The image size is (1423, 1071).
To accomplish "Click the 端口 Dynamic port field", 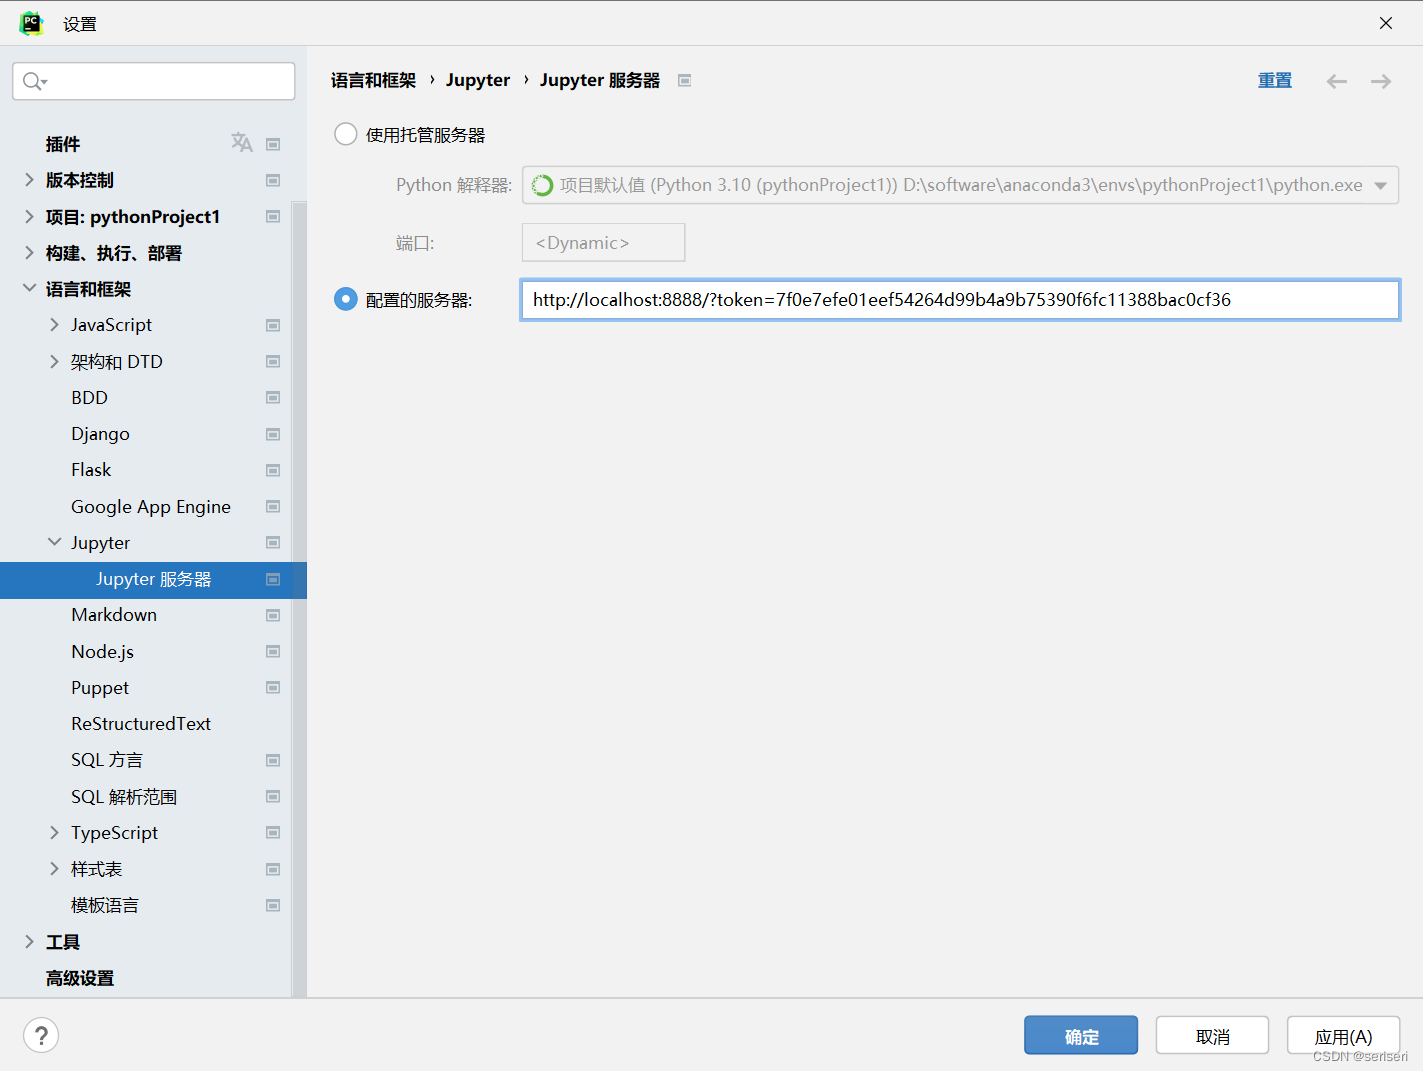I will click(x=603, y=242).
